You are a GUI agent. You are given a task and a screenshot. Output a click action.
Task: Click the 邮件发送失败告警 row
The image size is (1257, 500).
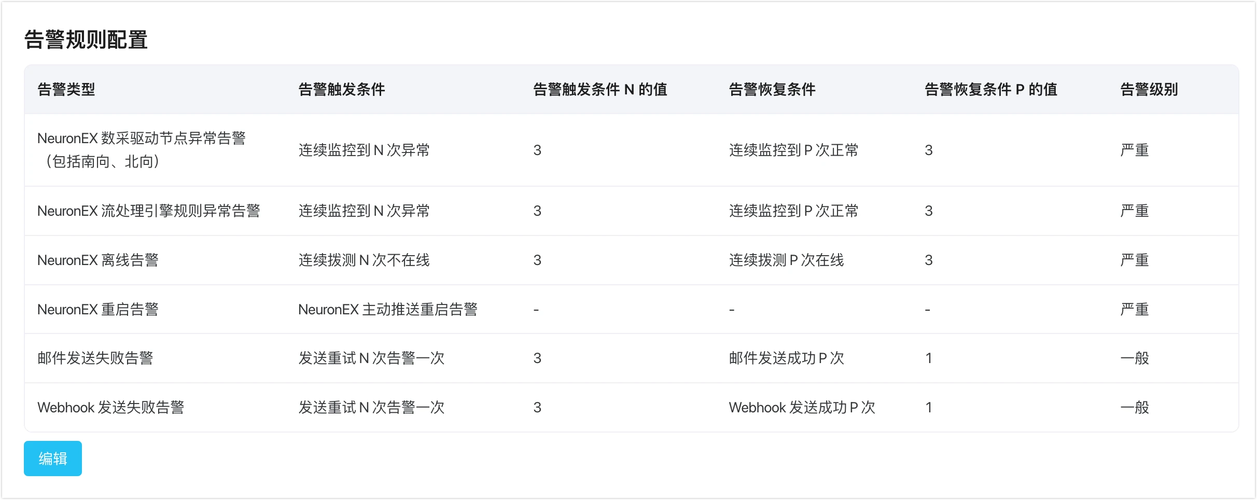(x=631, y=358)
